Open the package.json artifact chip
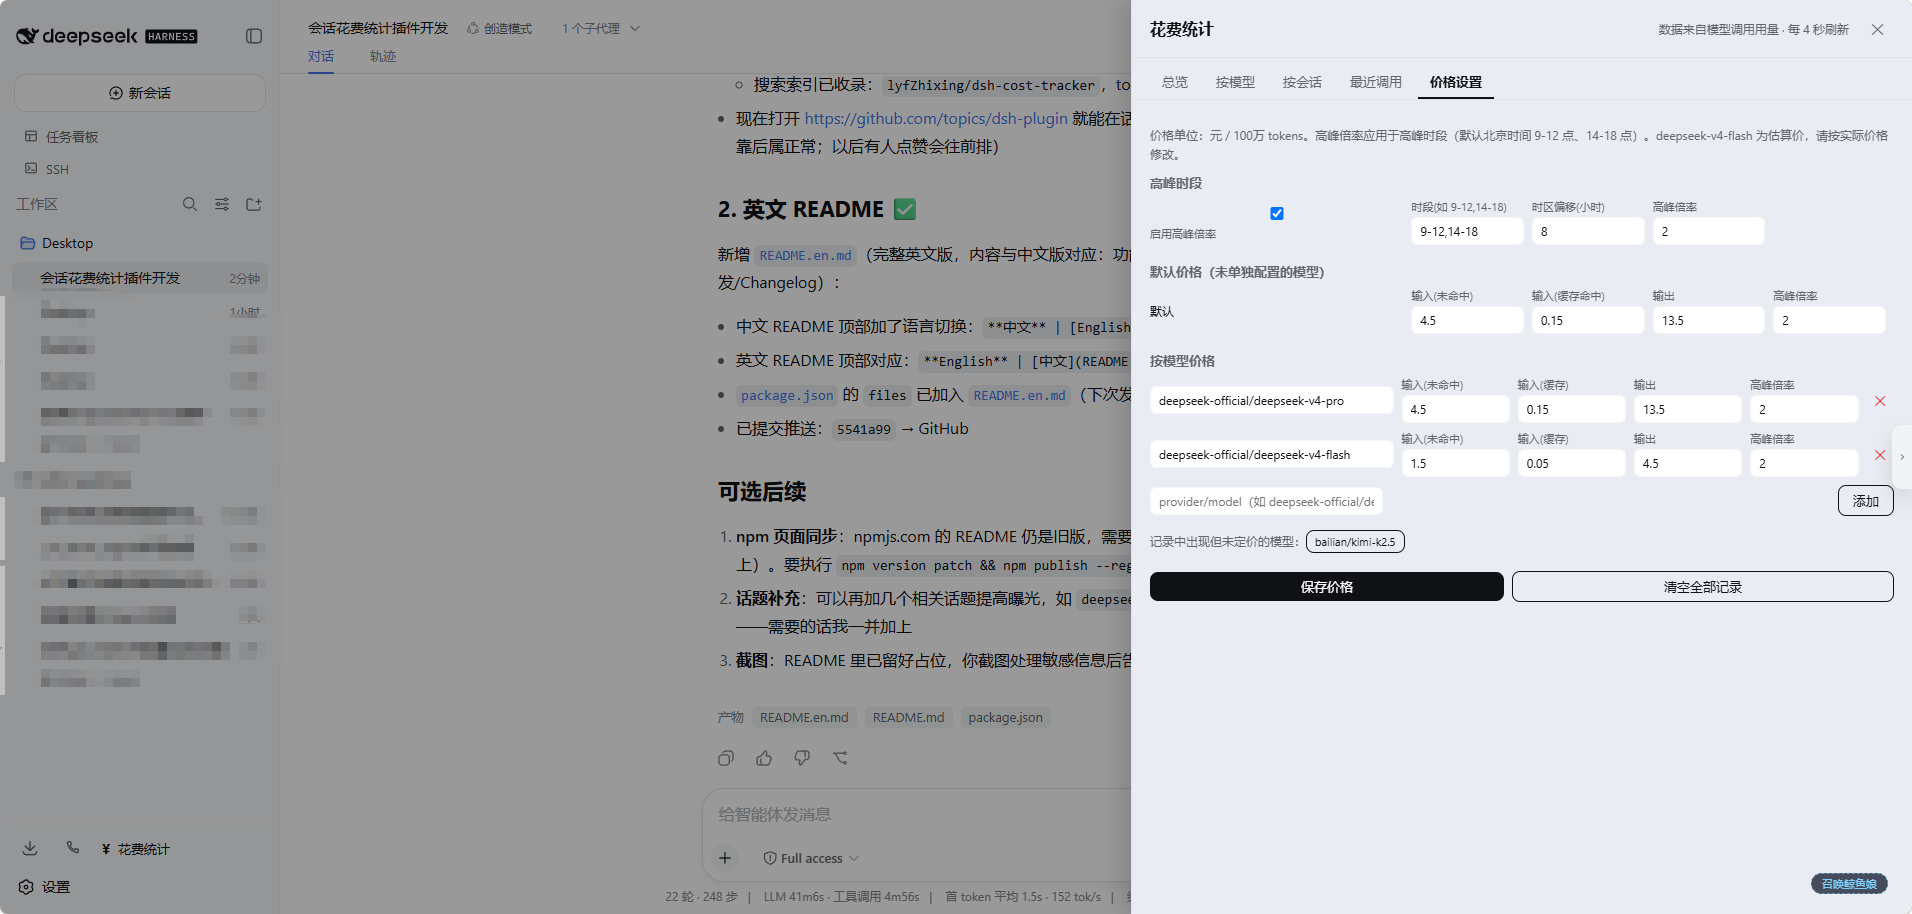 click(x=1005, y=717)
